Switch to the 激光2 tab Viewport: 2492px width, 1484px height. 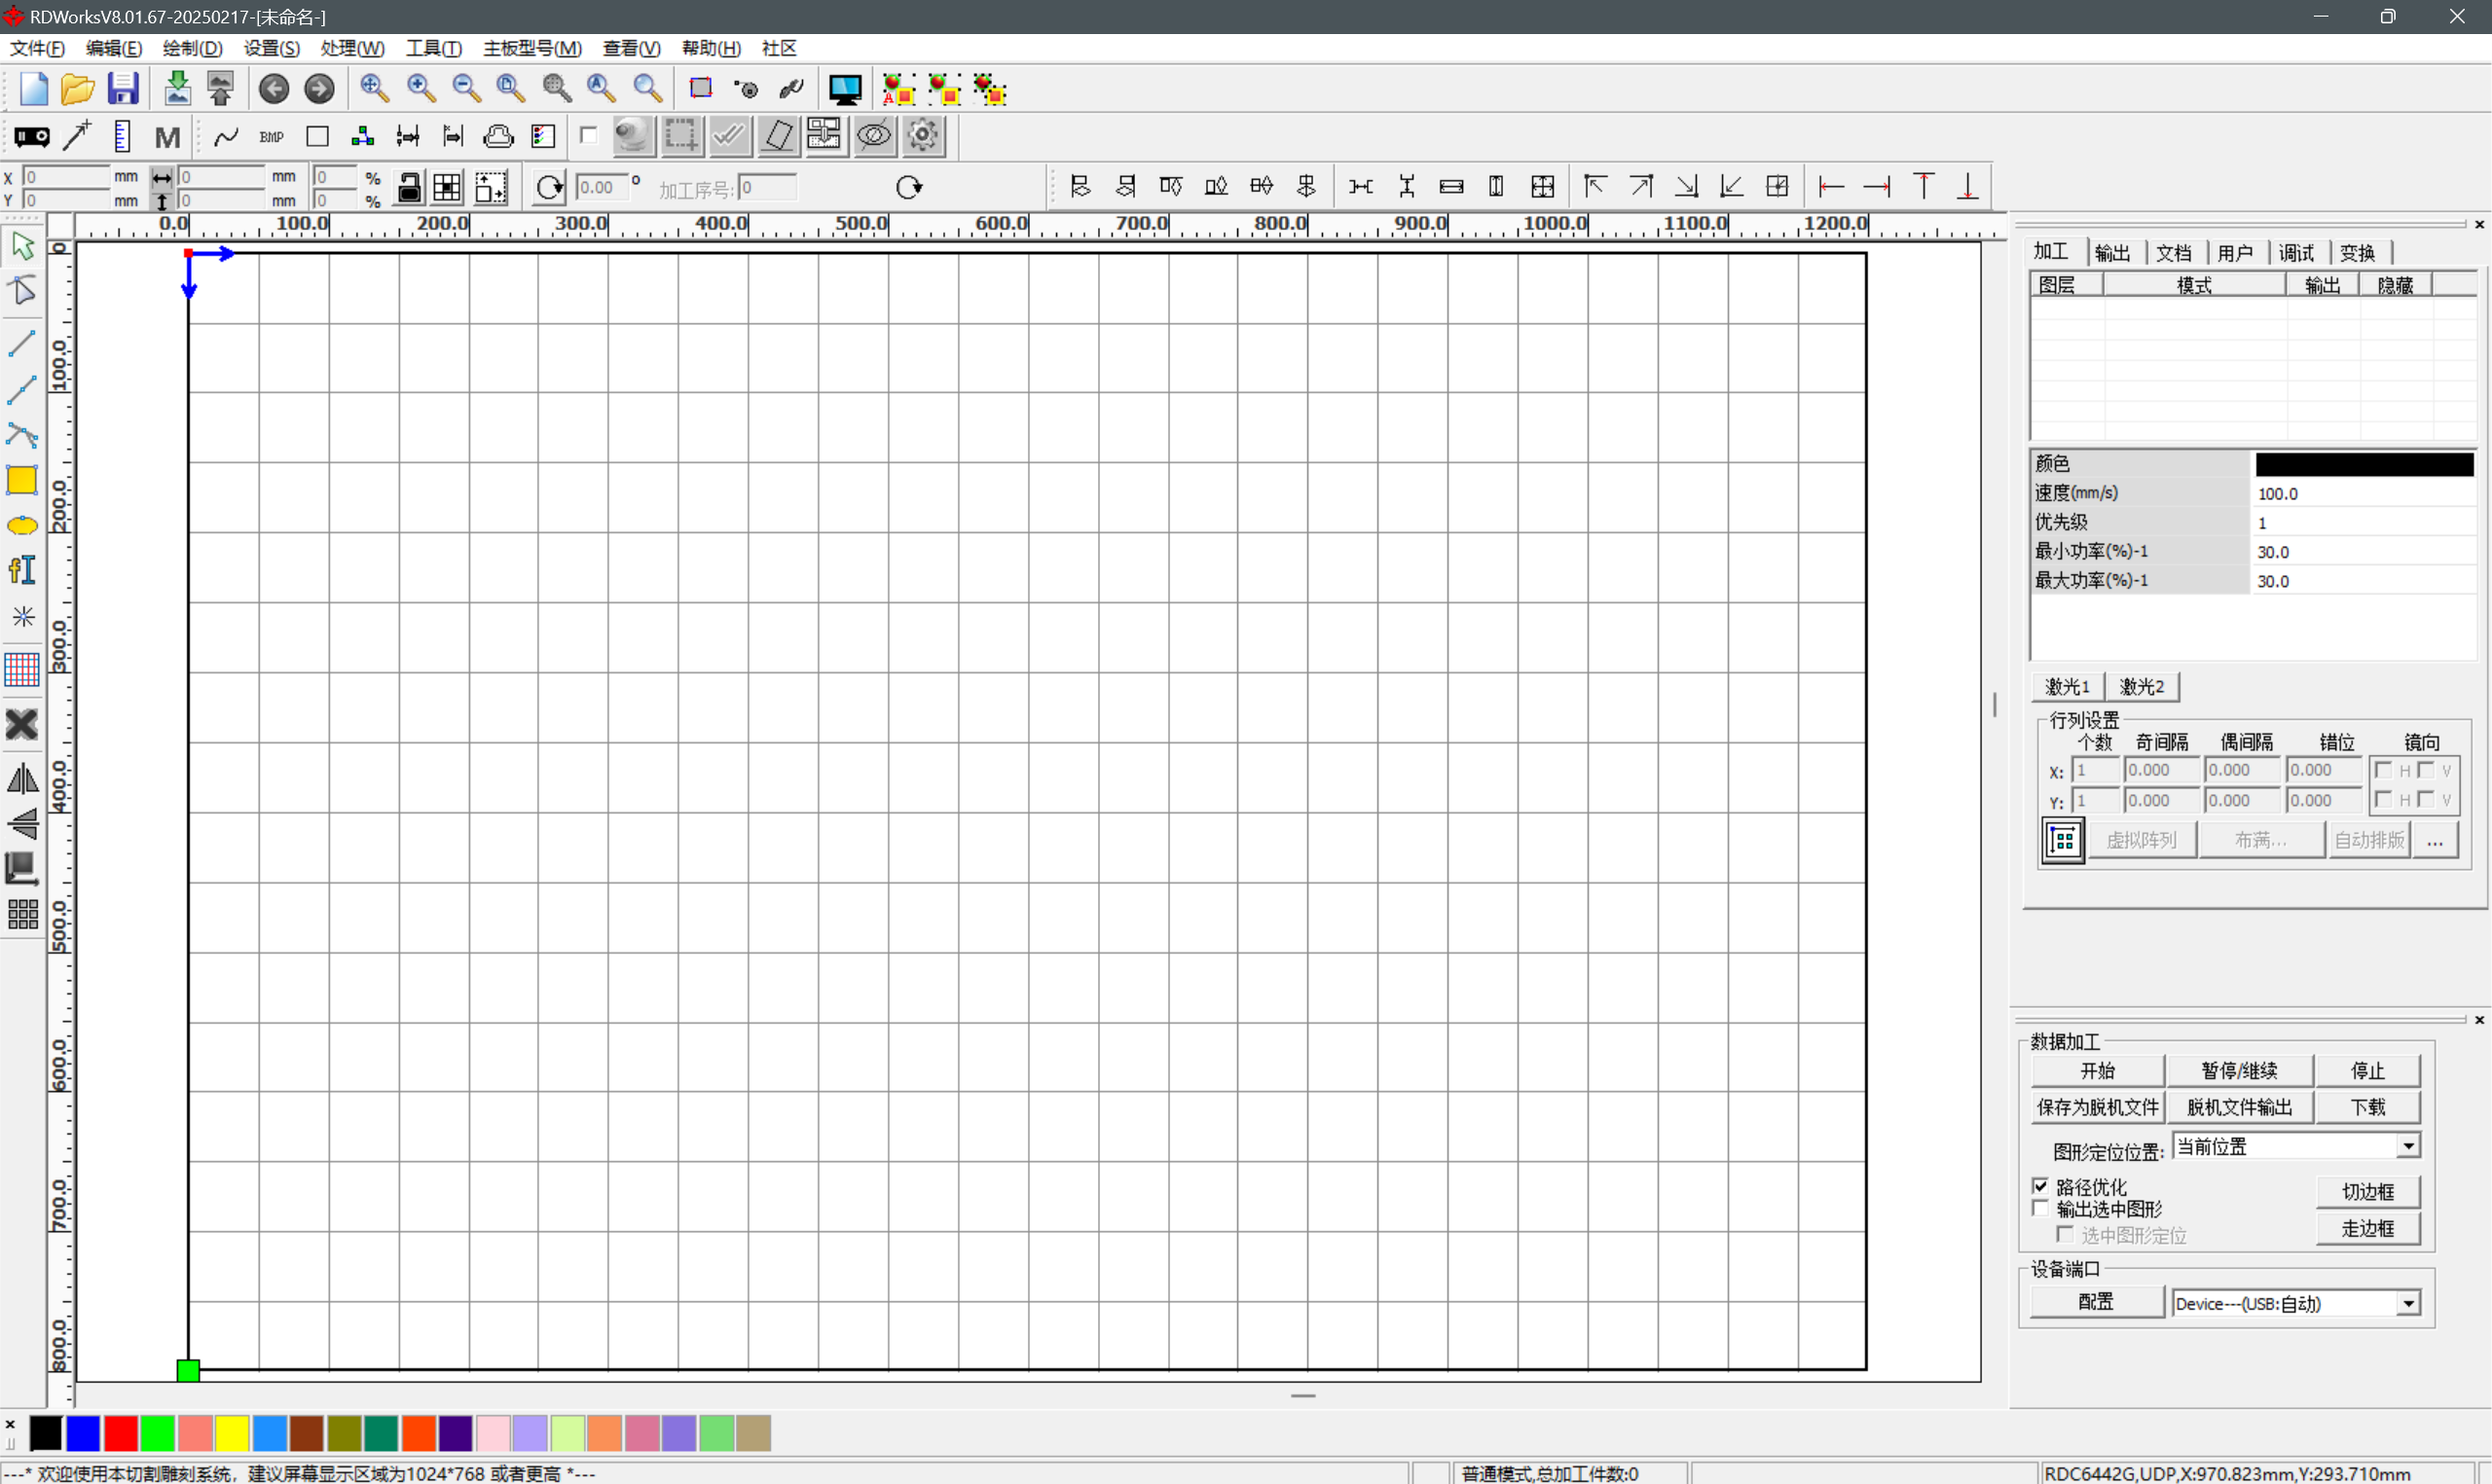coord(2142,687)
